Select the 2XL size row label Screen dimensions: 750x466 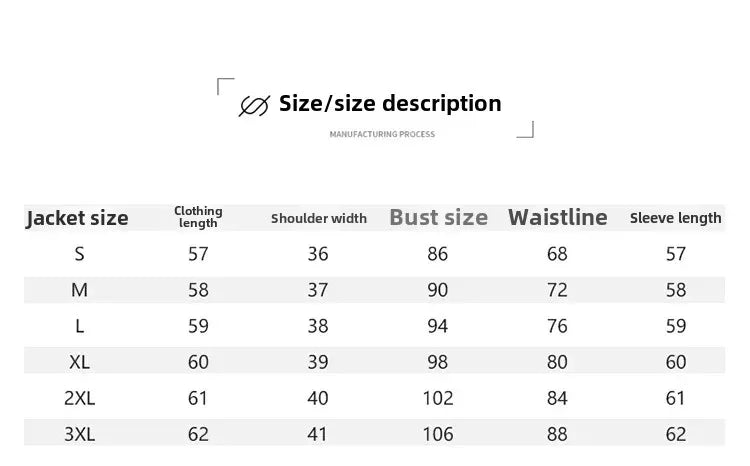[x=79, y=398]
